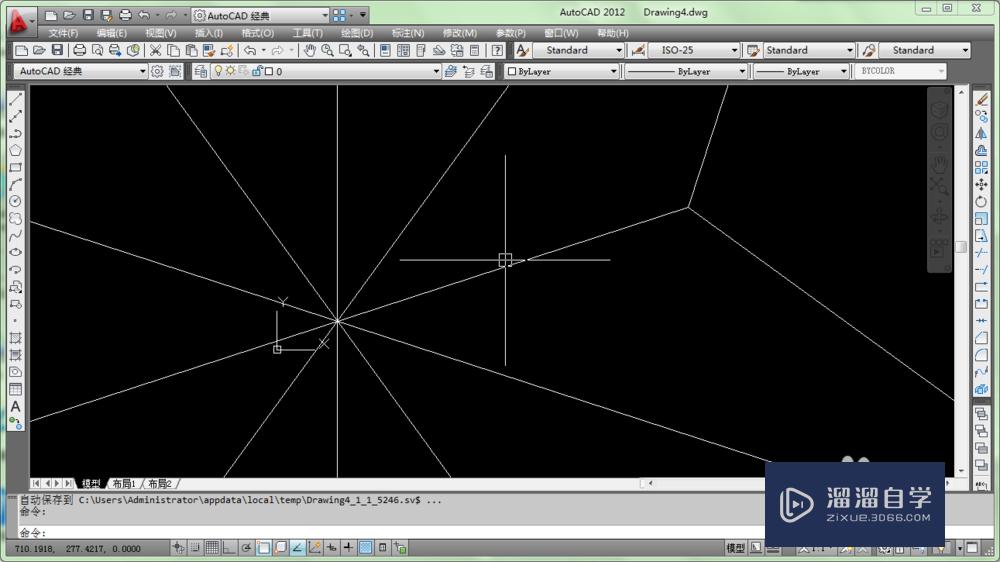Toggle Polar Tracking in status bar

[246, 547]
